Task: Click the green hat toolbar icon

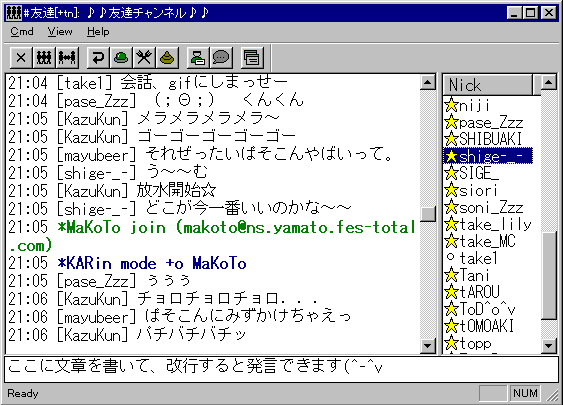Action: click(x=121, y=57)
